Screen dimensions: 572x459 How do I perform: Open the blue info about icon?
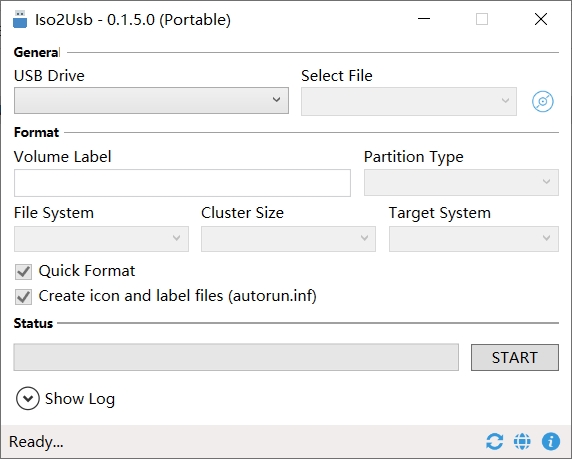tap(550, 441)
